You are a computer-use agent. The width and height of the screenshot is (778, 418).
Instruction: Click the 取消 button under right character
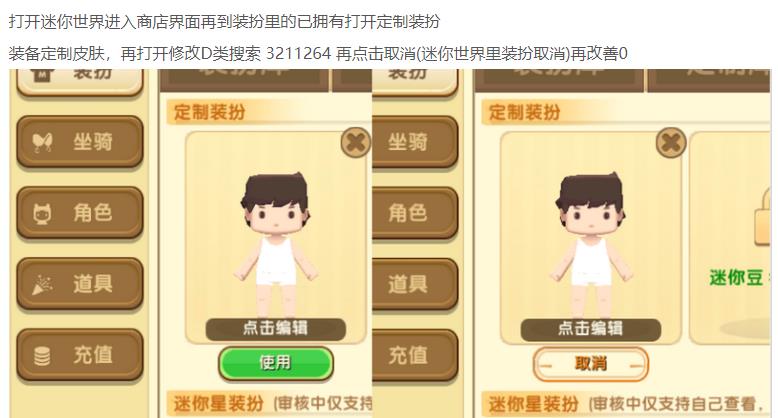[590, 364]
